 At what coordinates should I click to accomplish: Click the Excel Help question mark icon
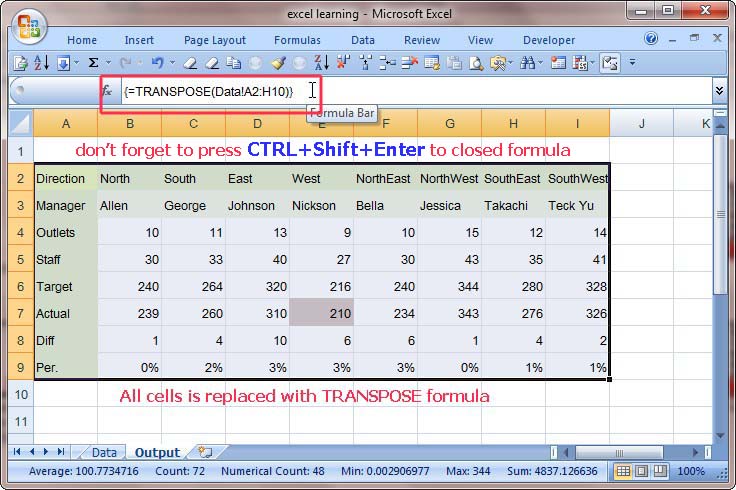651,38
